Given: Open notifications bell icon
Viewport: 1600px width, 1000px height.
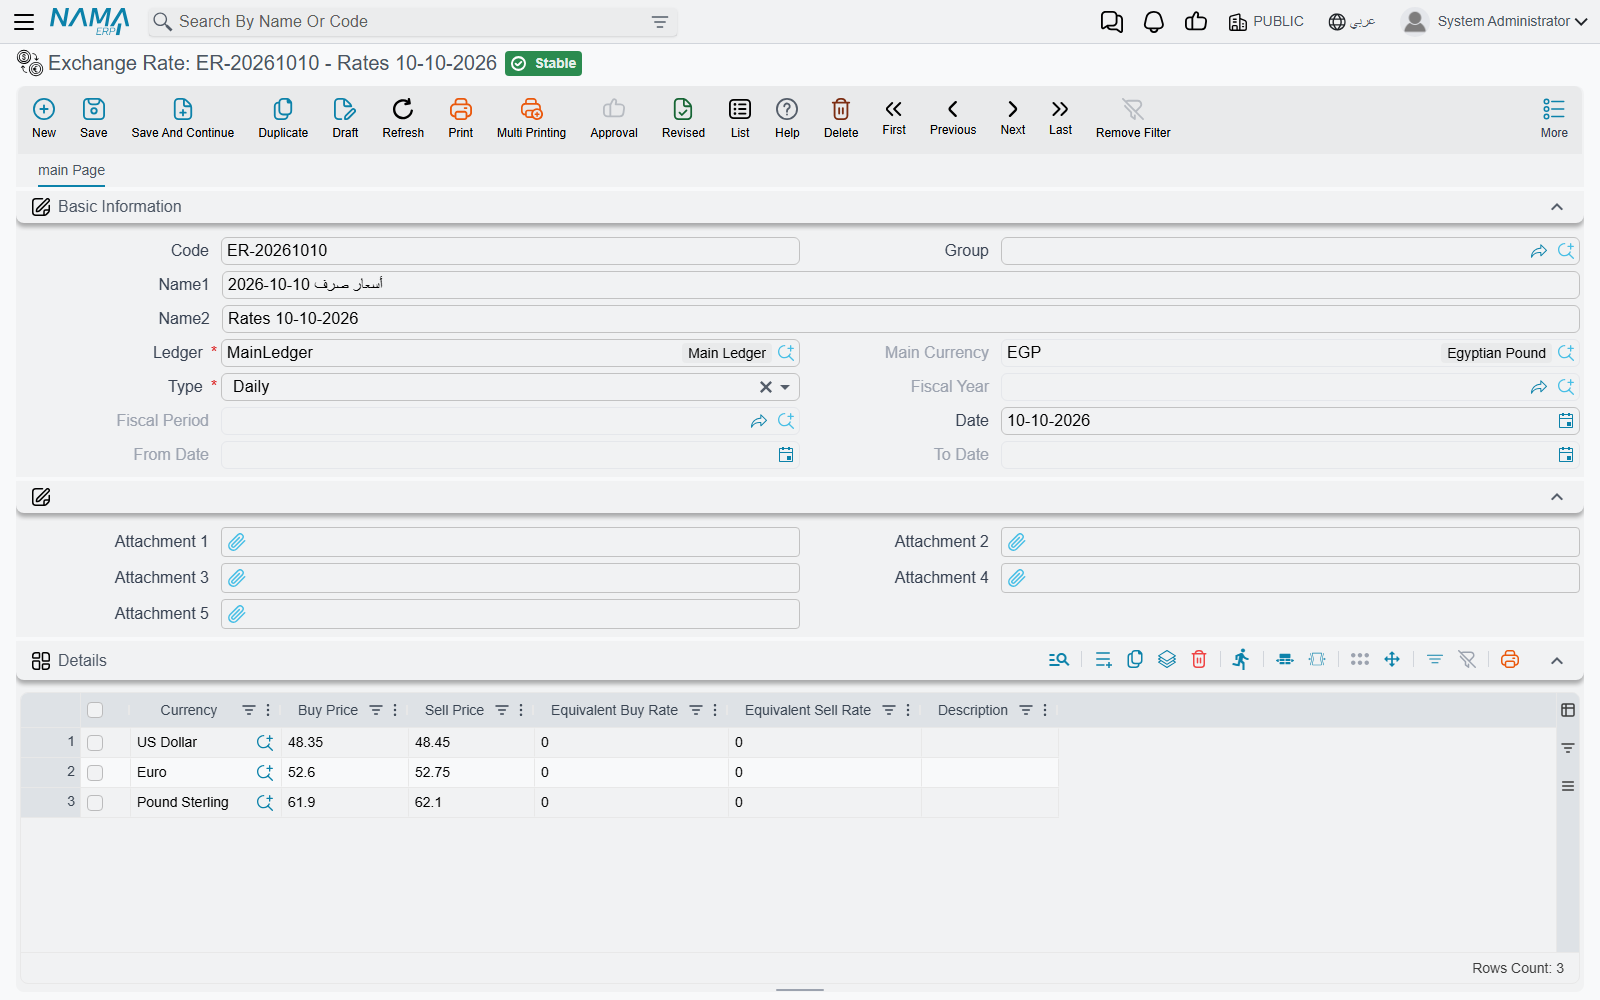Looking at the screenshot, I should point(1154,22).
